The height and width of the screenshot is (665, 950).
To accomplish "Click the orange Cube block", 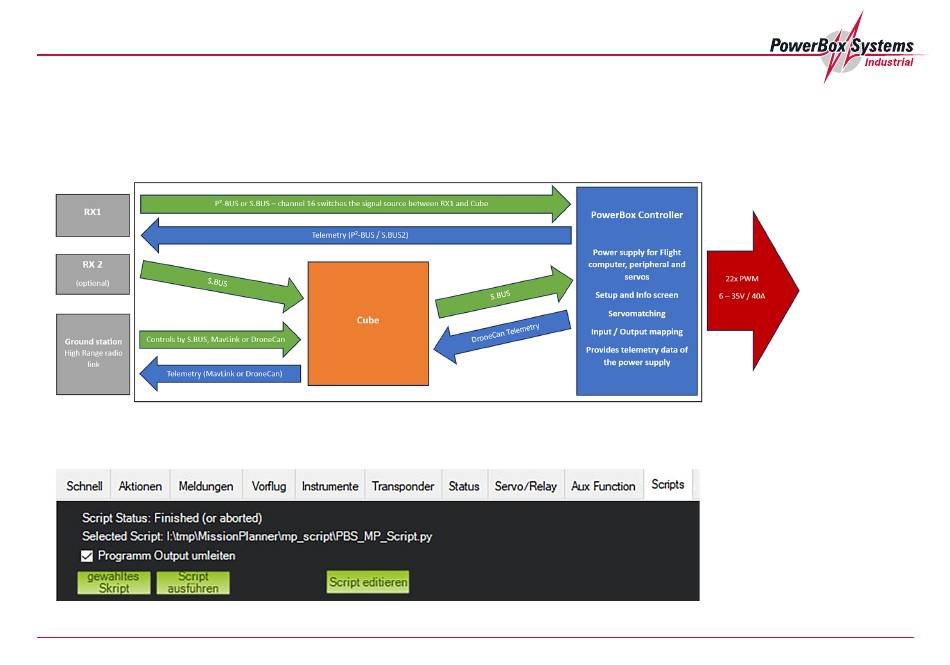I will tap(368, 323).
